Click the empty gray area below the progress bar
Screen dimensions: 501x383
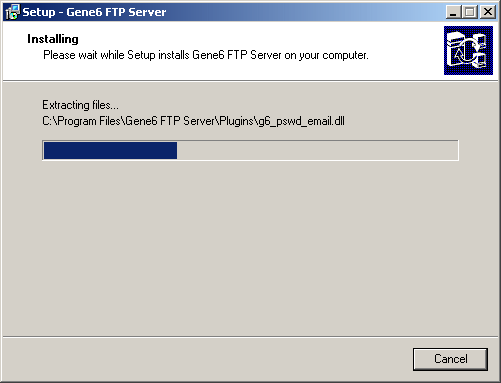(x=250, y=247)
